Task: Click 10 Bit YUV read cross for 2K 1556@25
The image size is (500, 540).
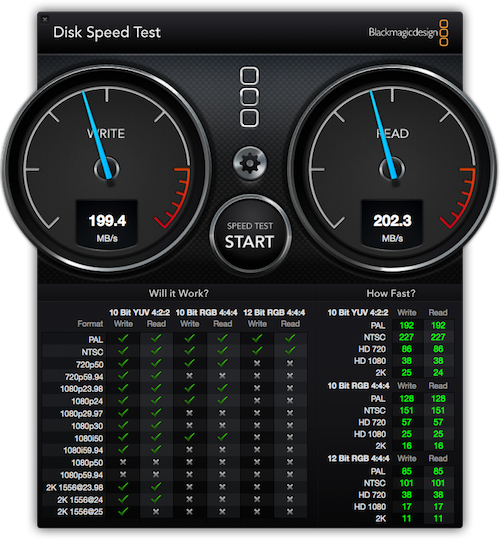Action: [156, 512]
